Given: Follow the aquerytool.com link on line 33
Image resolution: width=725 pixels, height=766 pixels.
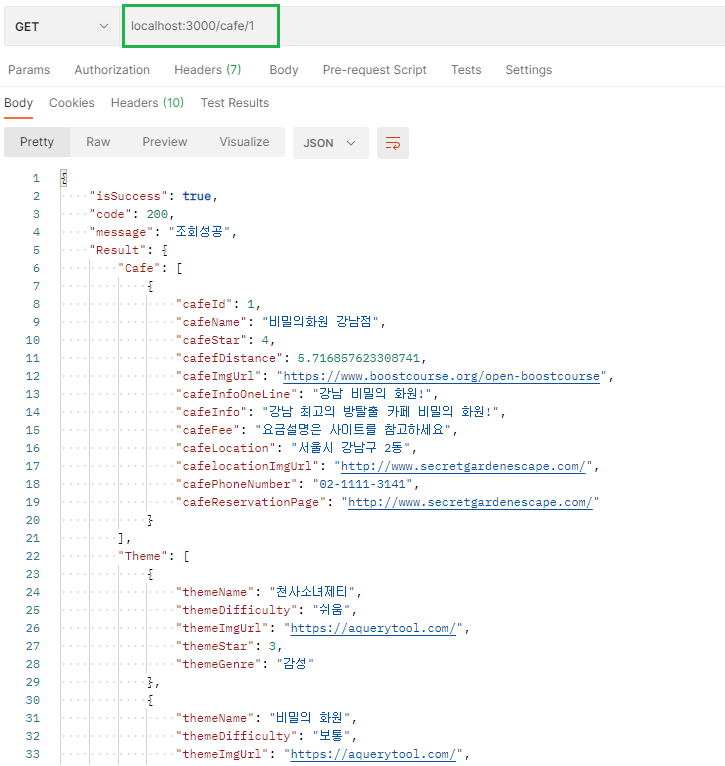Looking at the screenshot, I should point(373,754).
